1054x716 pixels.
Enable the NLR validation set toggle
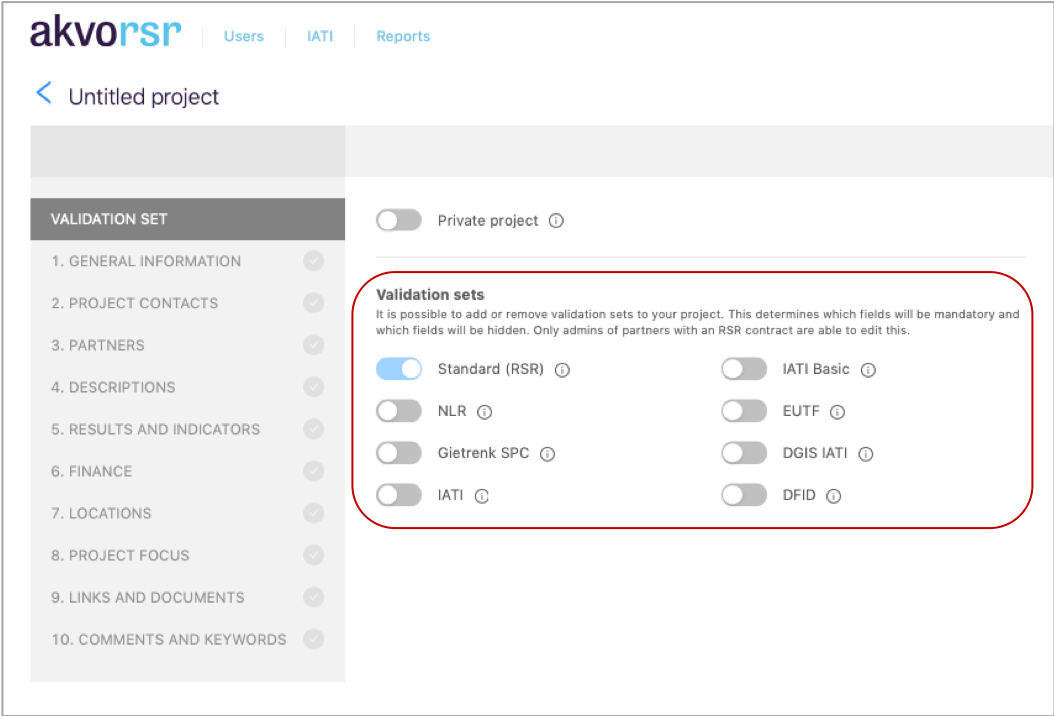(x=399, y=411)
